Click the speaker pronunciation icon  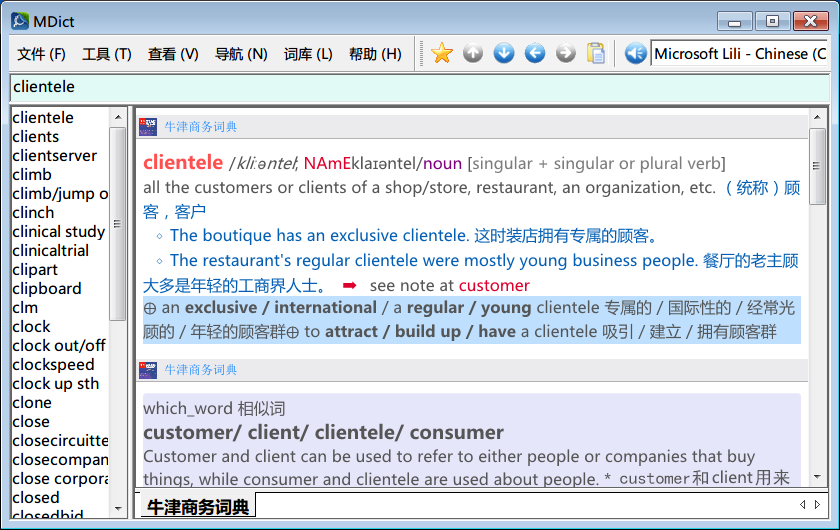pos(636,54)
